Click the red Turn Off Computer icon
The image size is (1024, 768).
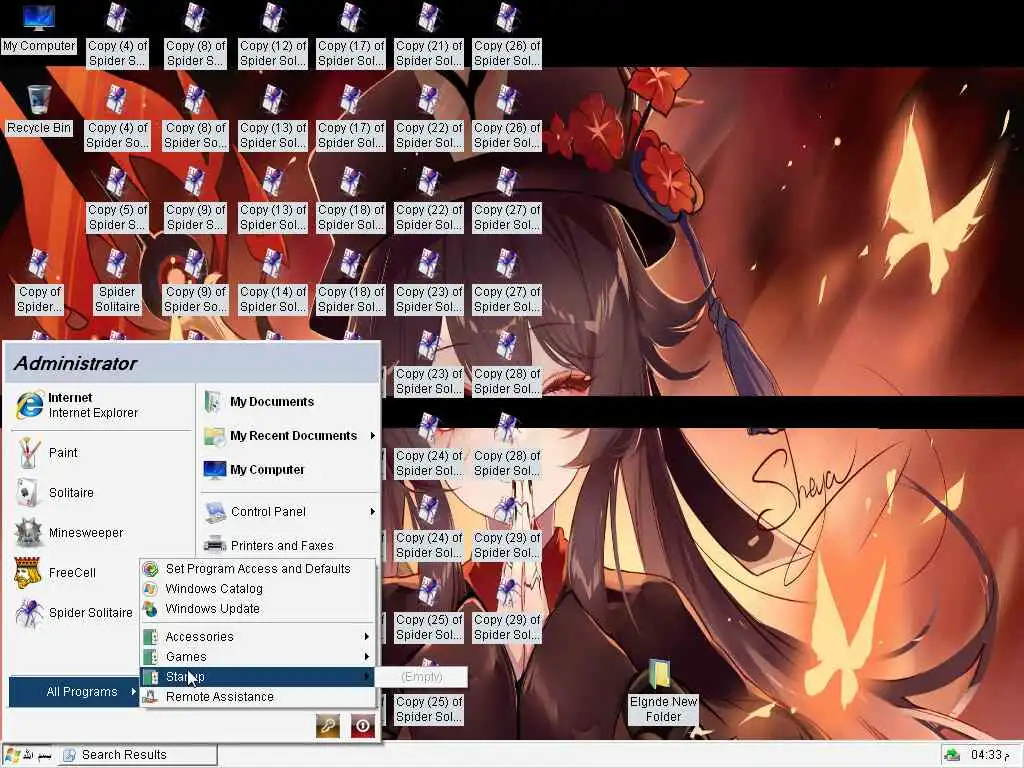coord(362,725)
